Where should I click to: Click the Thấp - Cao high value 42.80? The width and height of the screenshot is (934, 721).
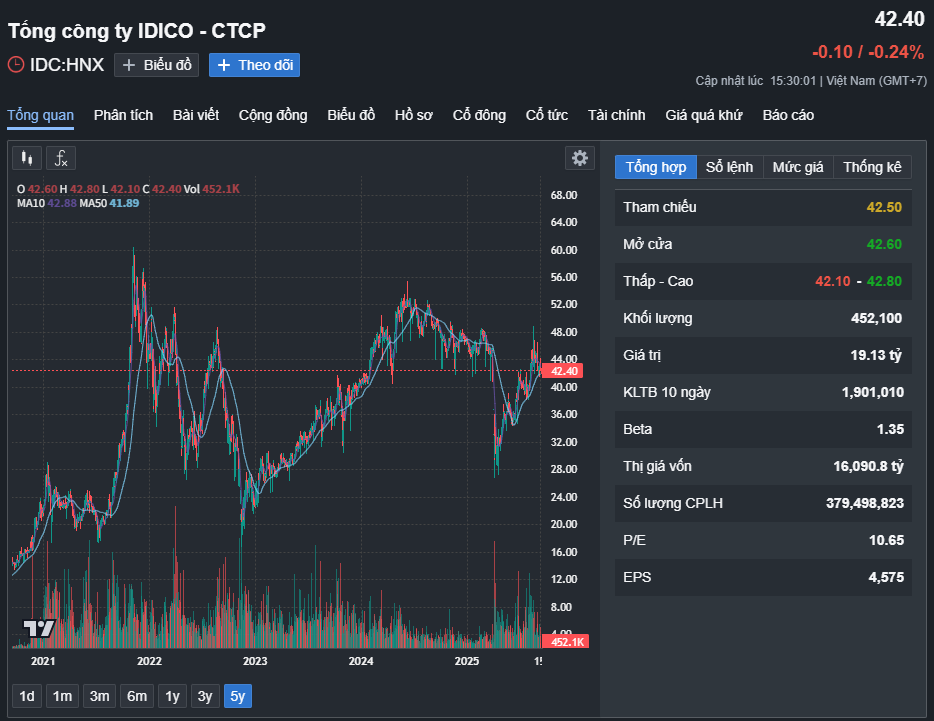coord(884,281)
